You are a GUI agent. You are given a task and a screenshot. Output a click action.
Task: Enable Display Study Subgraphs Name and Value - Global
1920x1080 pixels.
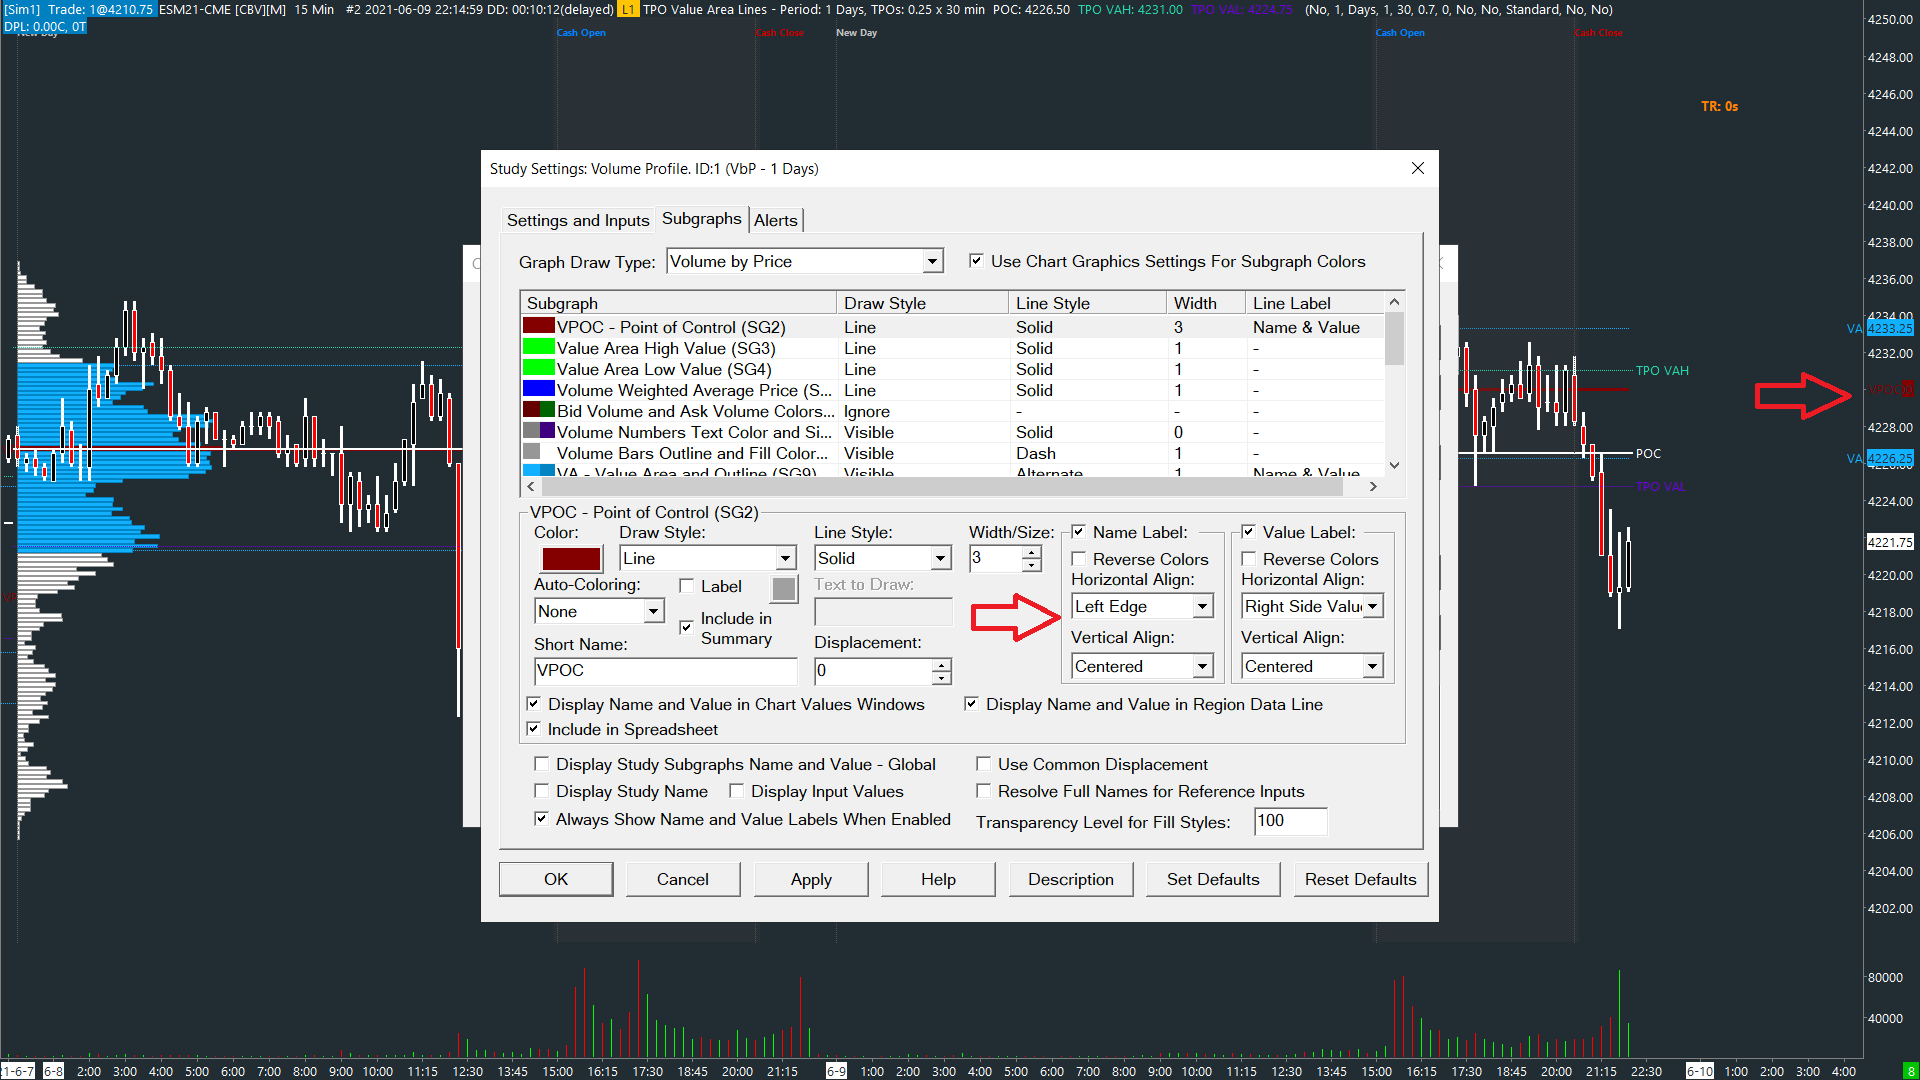tap(542, 764)
